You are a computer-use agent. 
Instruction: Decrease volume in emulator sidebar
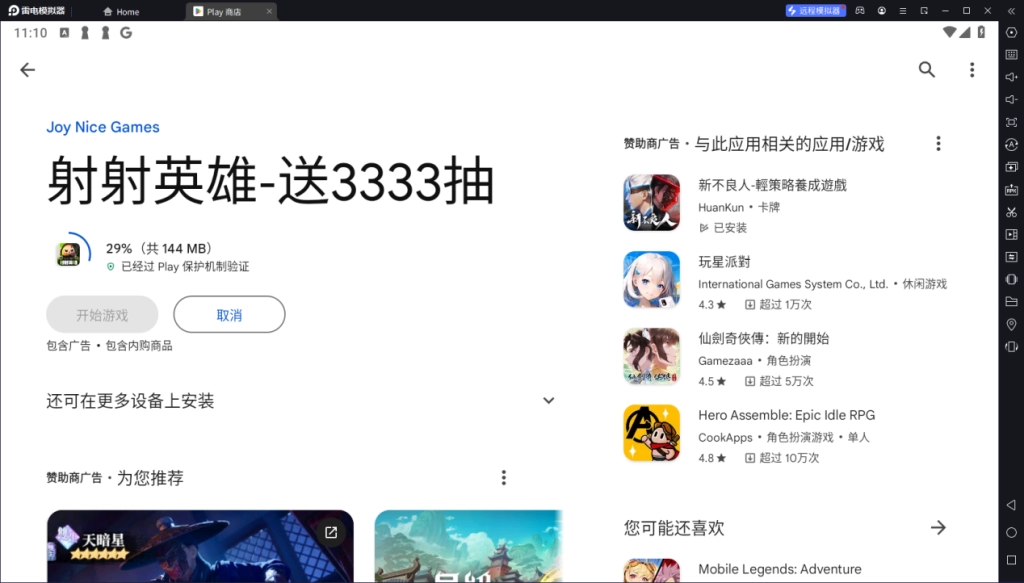(1012, 99)
